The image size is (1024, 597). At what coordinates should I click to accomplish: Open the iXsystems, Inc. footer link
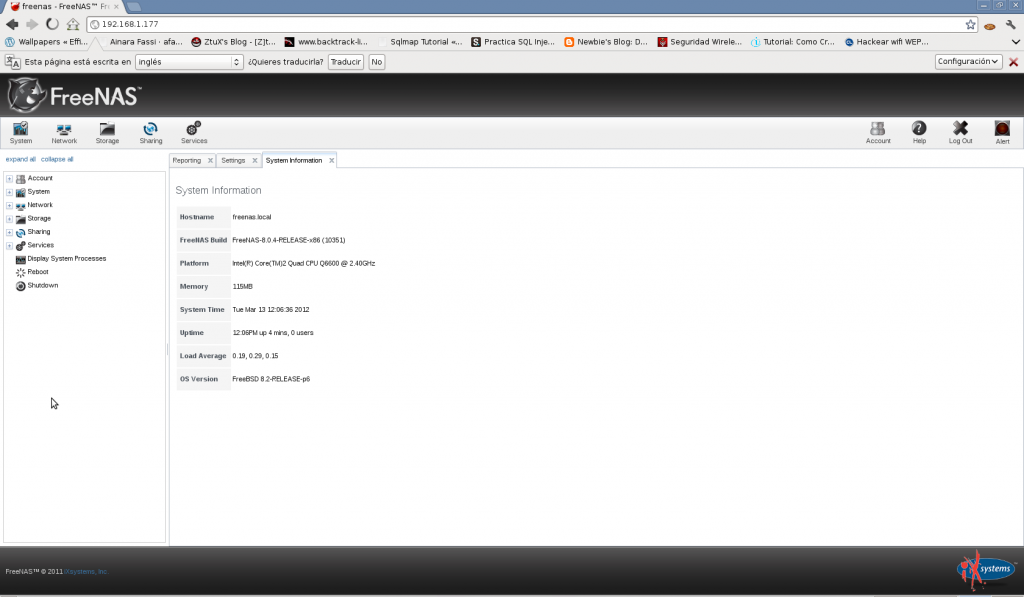pos(86,572)
